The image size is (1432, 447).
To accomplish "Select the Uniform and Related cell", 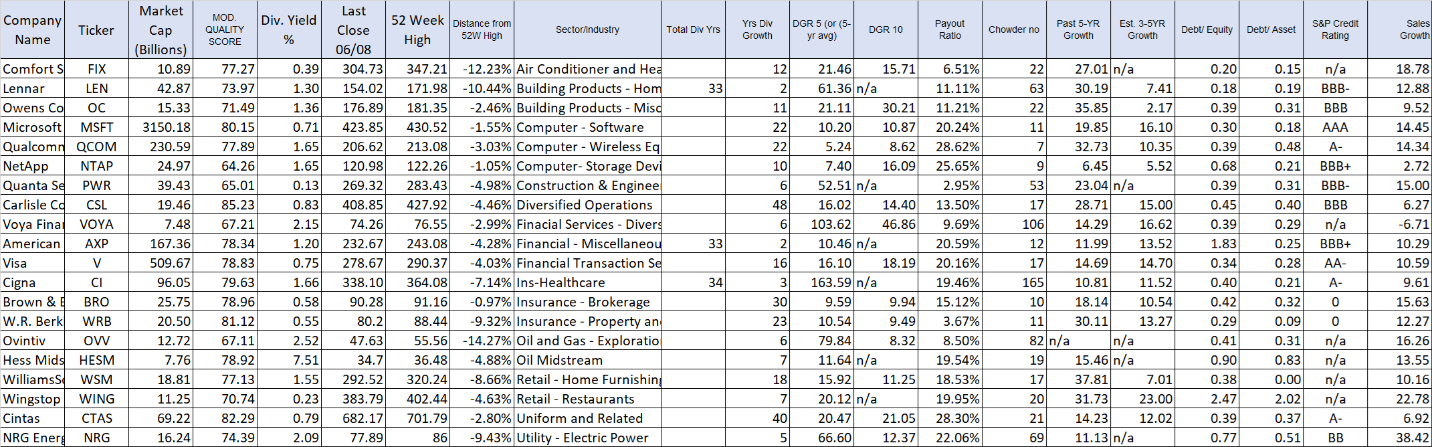I will (x=588, y=418).
